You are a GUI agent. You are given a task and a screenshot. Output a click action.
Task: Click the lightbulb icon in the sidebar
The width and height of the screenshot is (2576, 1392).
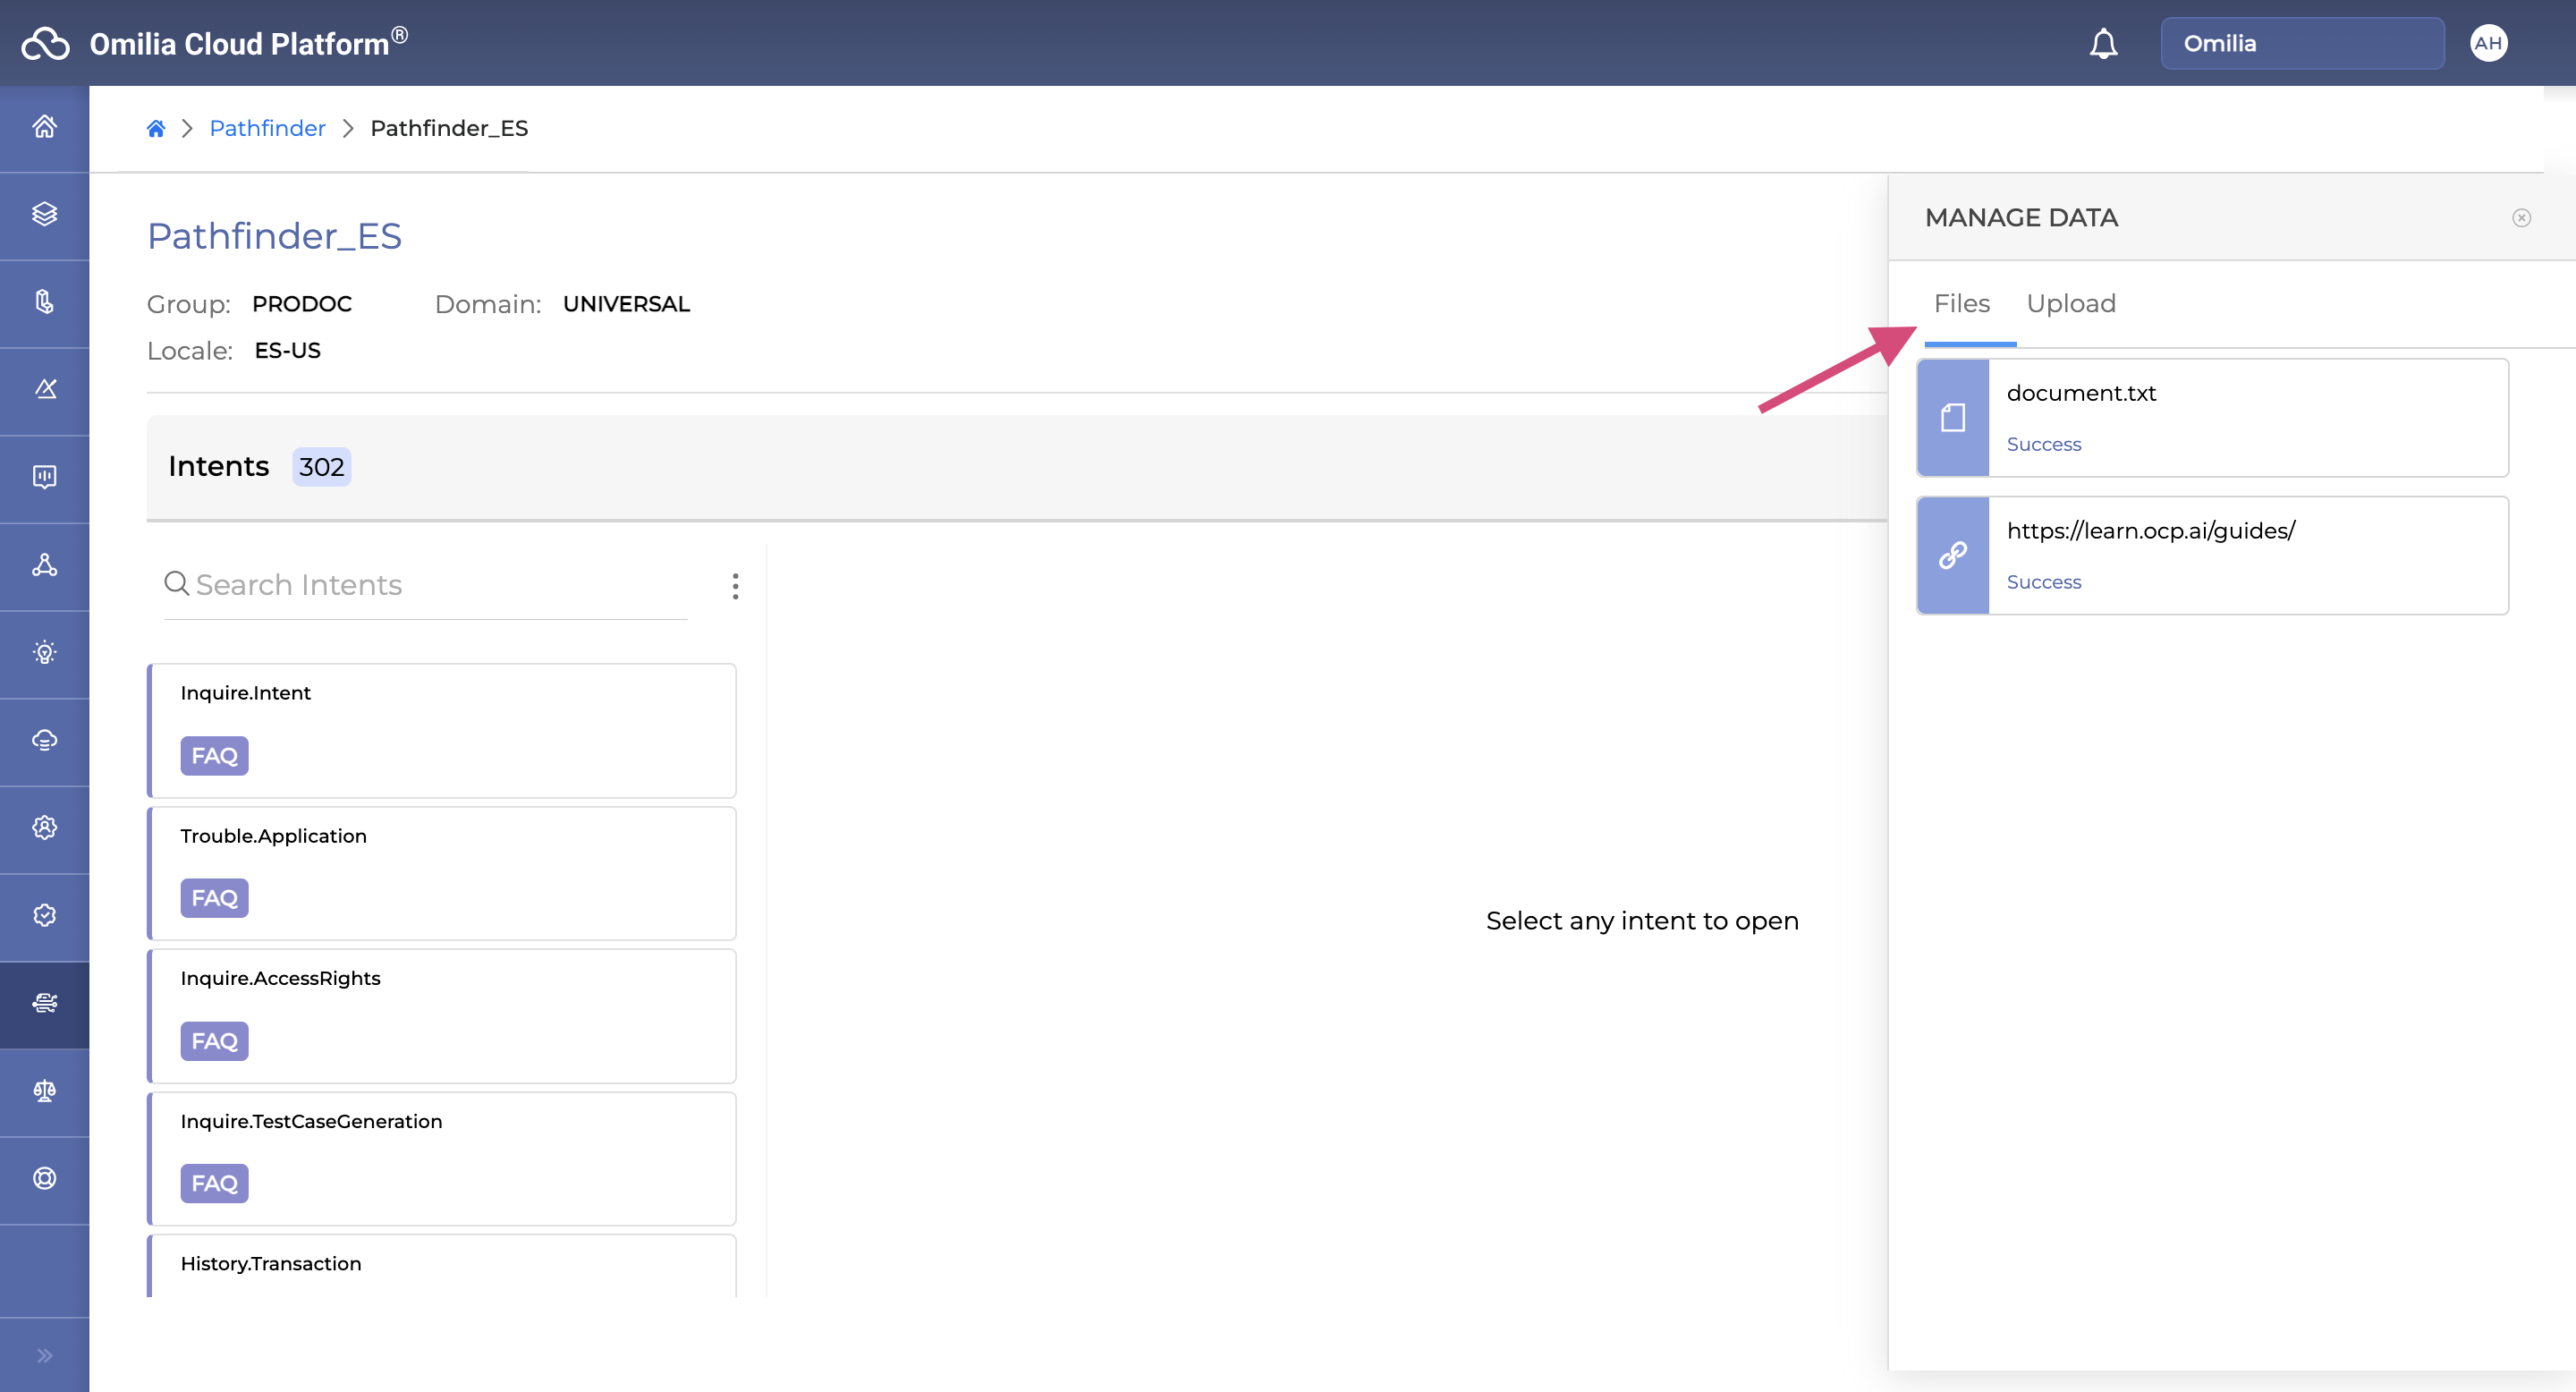[44, 653]
